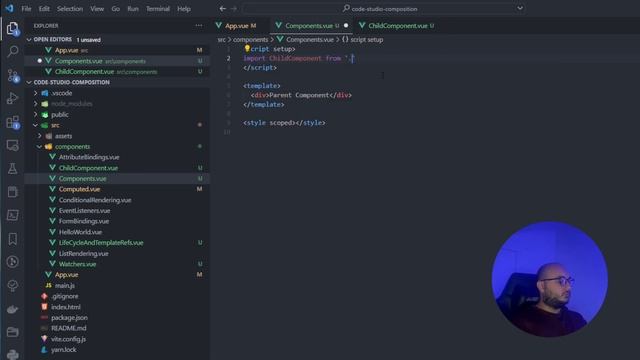Close the unsaved Components.vue tab dot
Image resolution: width=640 pixels, height=360 pixels.
pos(346,25)
